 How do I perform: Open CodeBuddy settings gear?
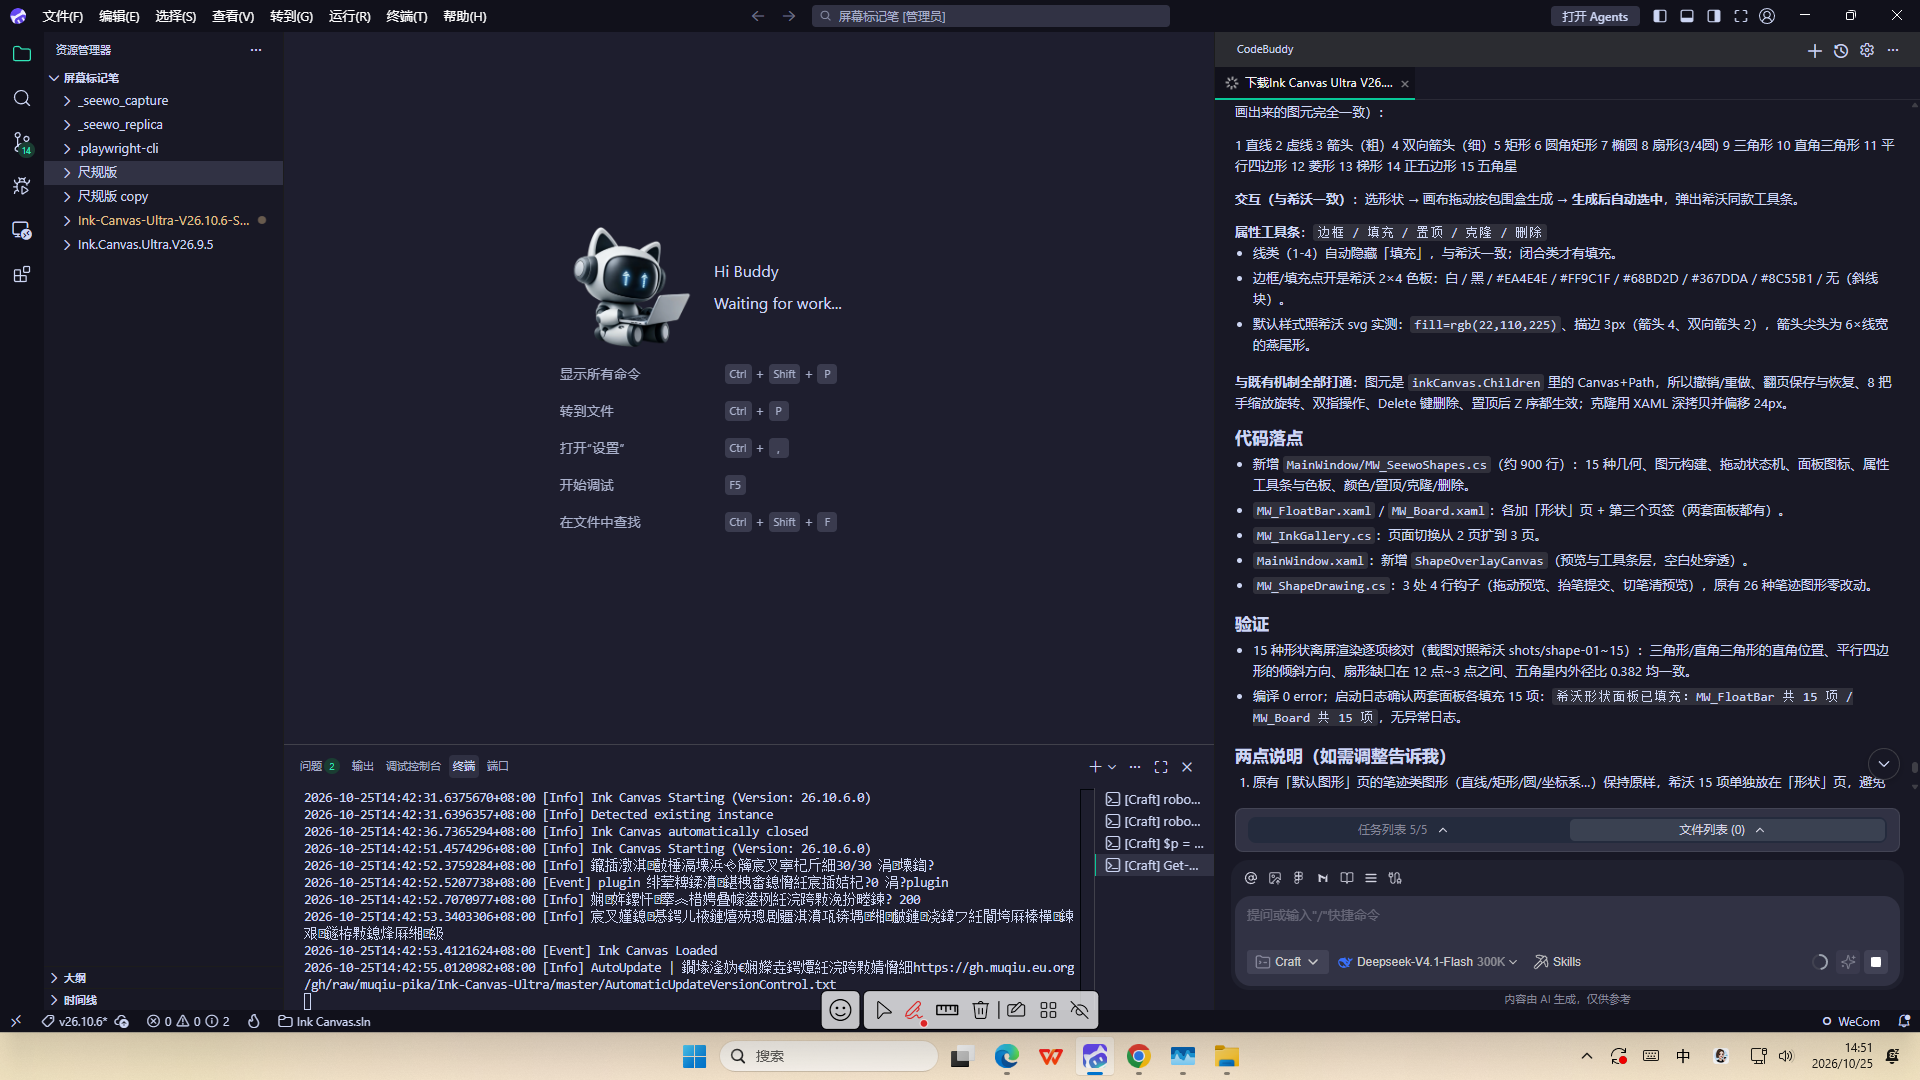point(1867,50)
